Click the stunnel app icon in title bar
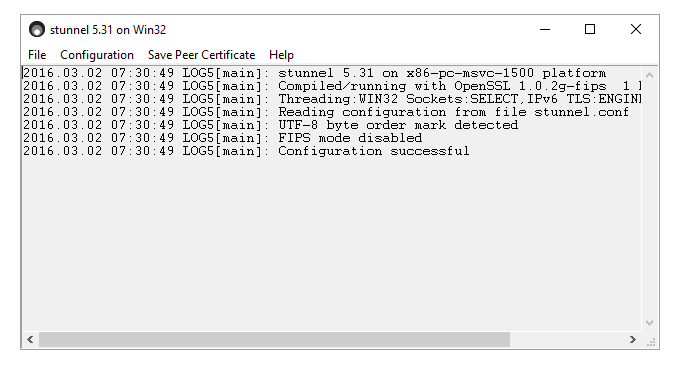This screenshot has height=374, width=679. (37, 29)
